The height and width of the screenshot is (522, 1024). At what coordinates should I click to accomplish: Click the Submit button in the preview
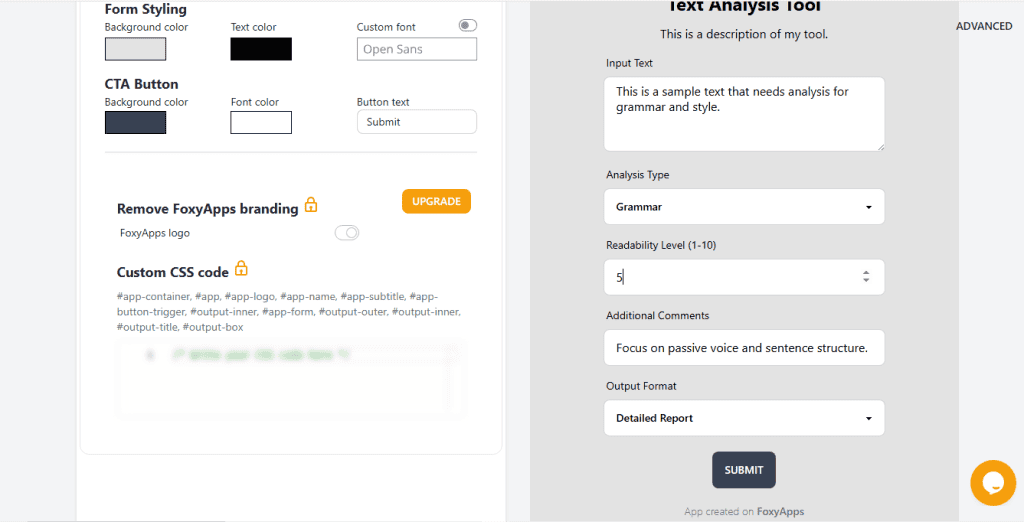coord(743,470)
